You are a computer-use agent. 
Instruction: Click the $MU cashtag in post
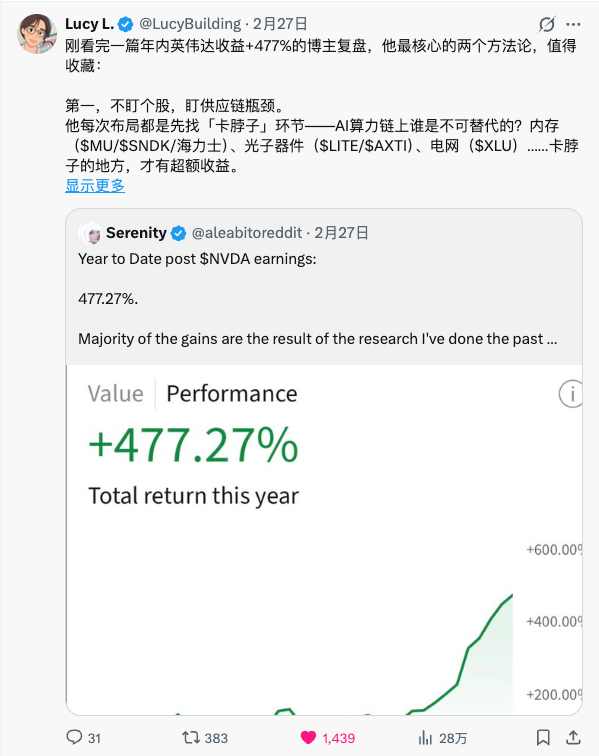(x=95, y=146)
